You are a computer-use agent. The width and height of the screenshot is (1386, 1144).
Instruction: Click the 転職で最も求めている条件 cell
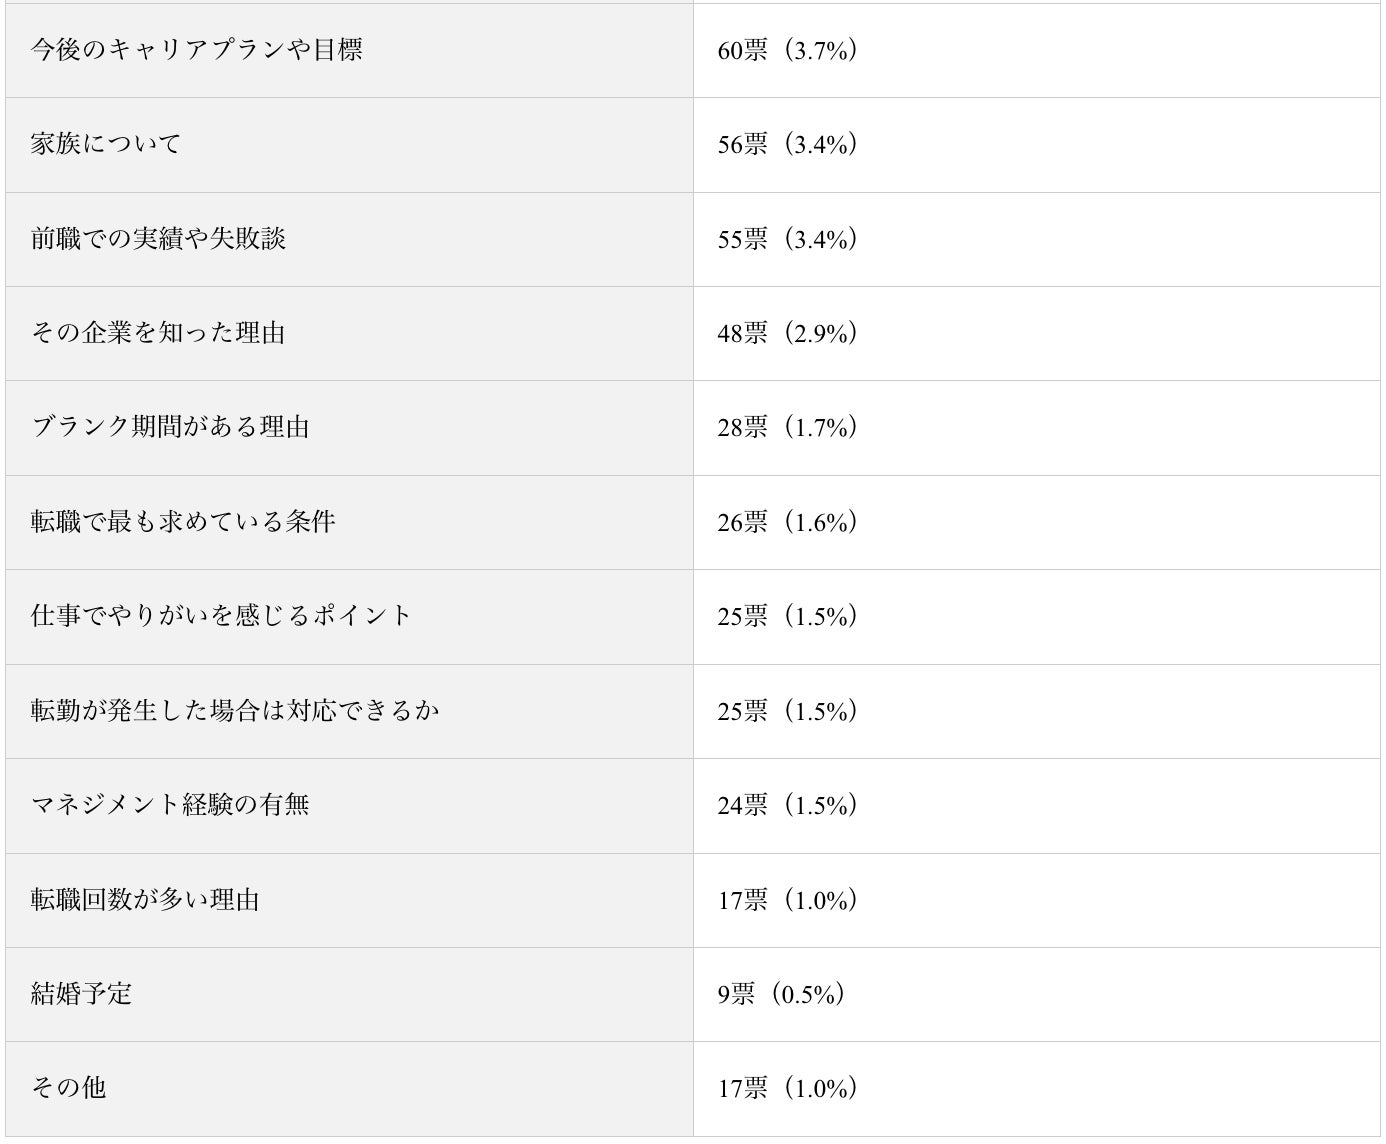pos(183,522)
